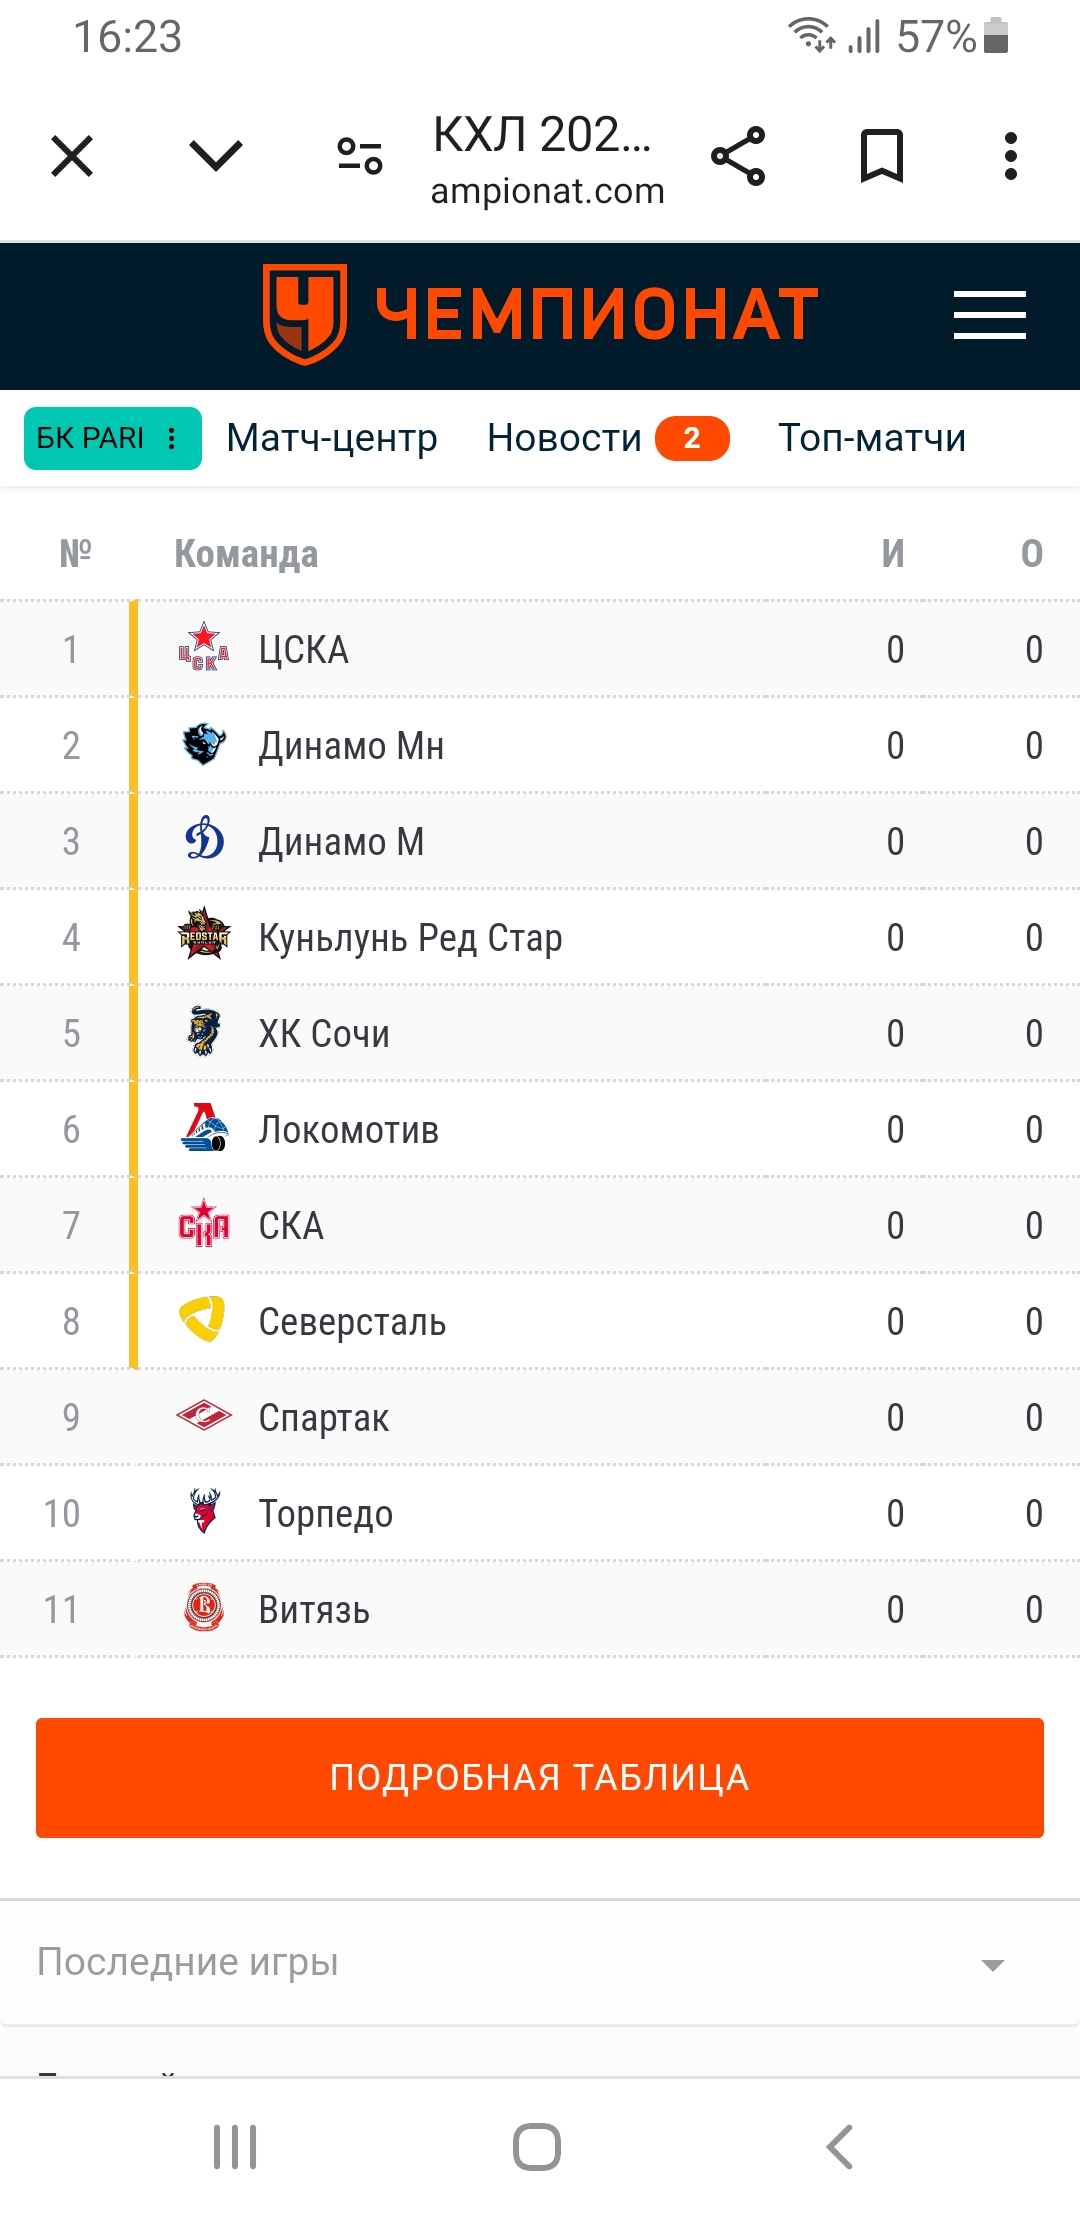Open the hamburger menu in Чемпионат header
The width and height of the screenshot is (1080, 2220).
(989, 315)
